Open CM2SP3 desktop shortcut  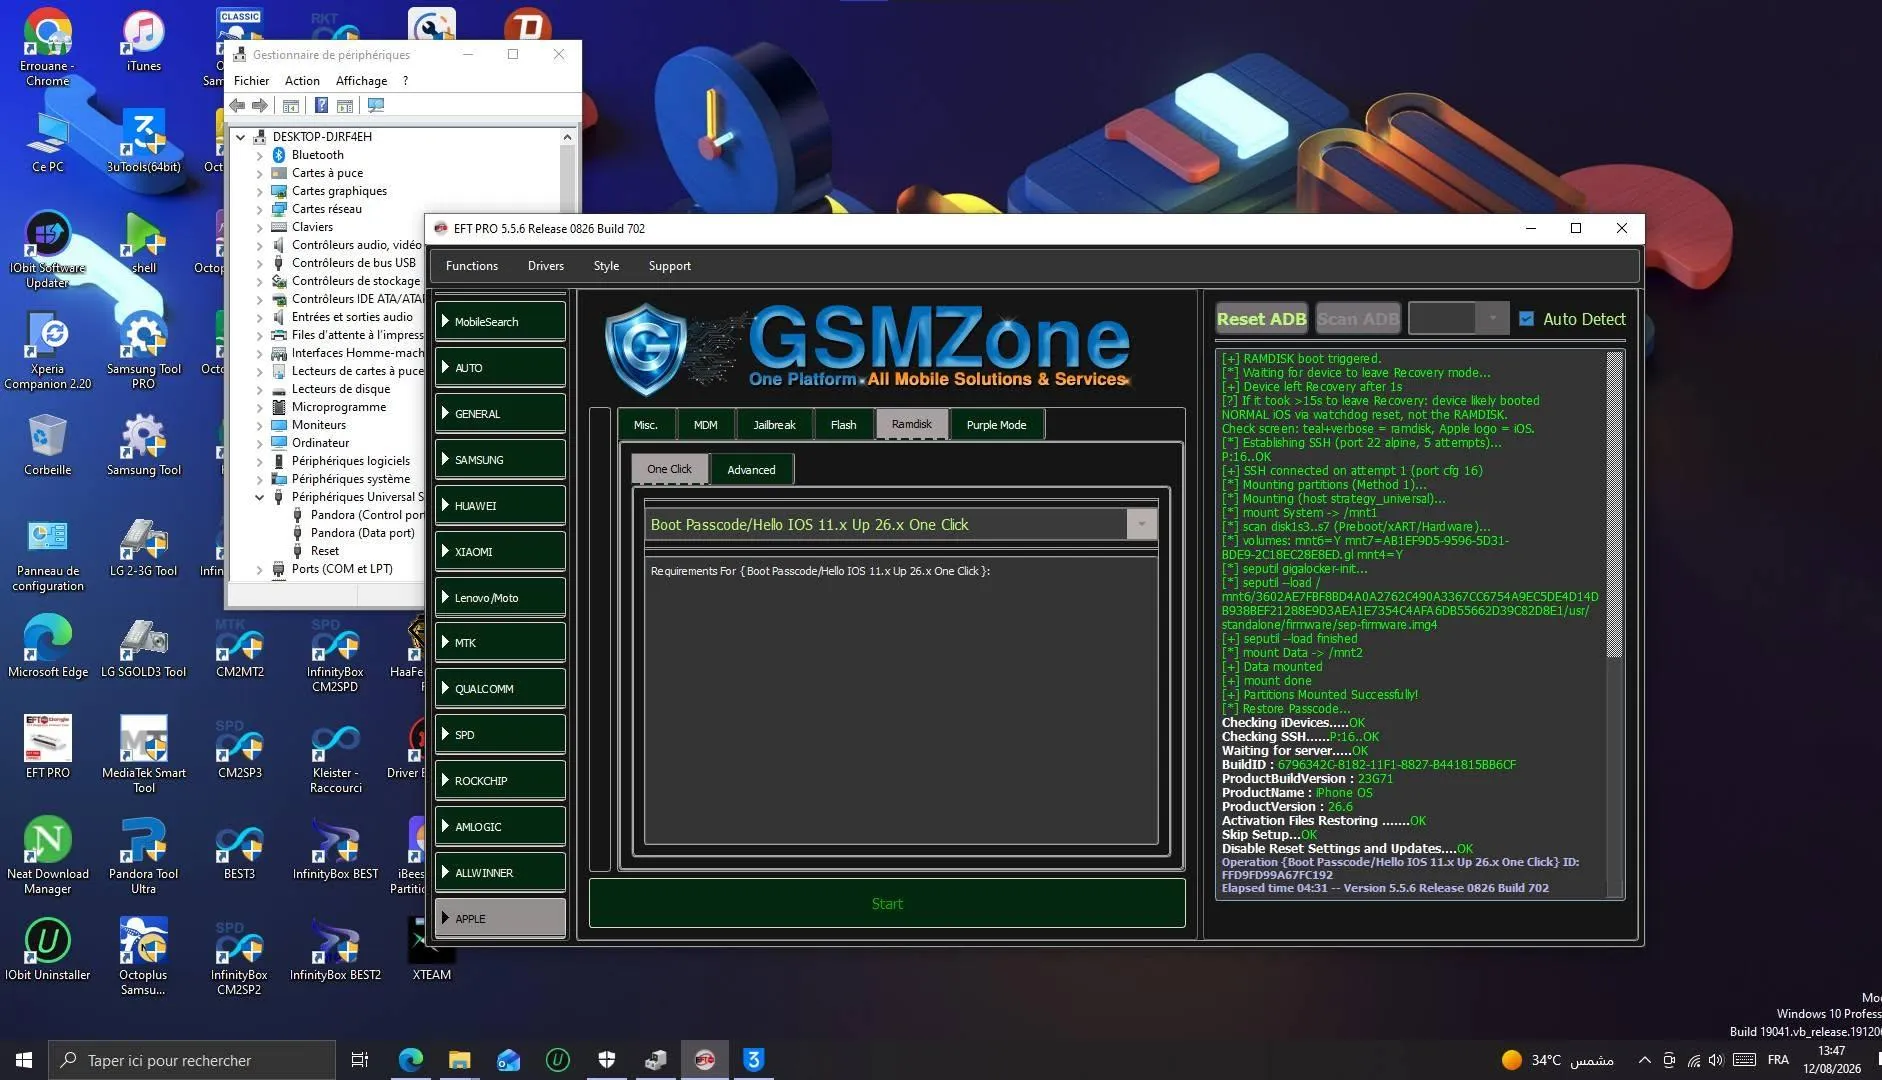click(239, 747)
